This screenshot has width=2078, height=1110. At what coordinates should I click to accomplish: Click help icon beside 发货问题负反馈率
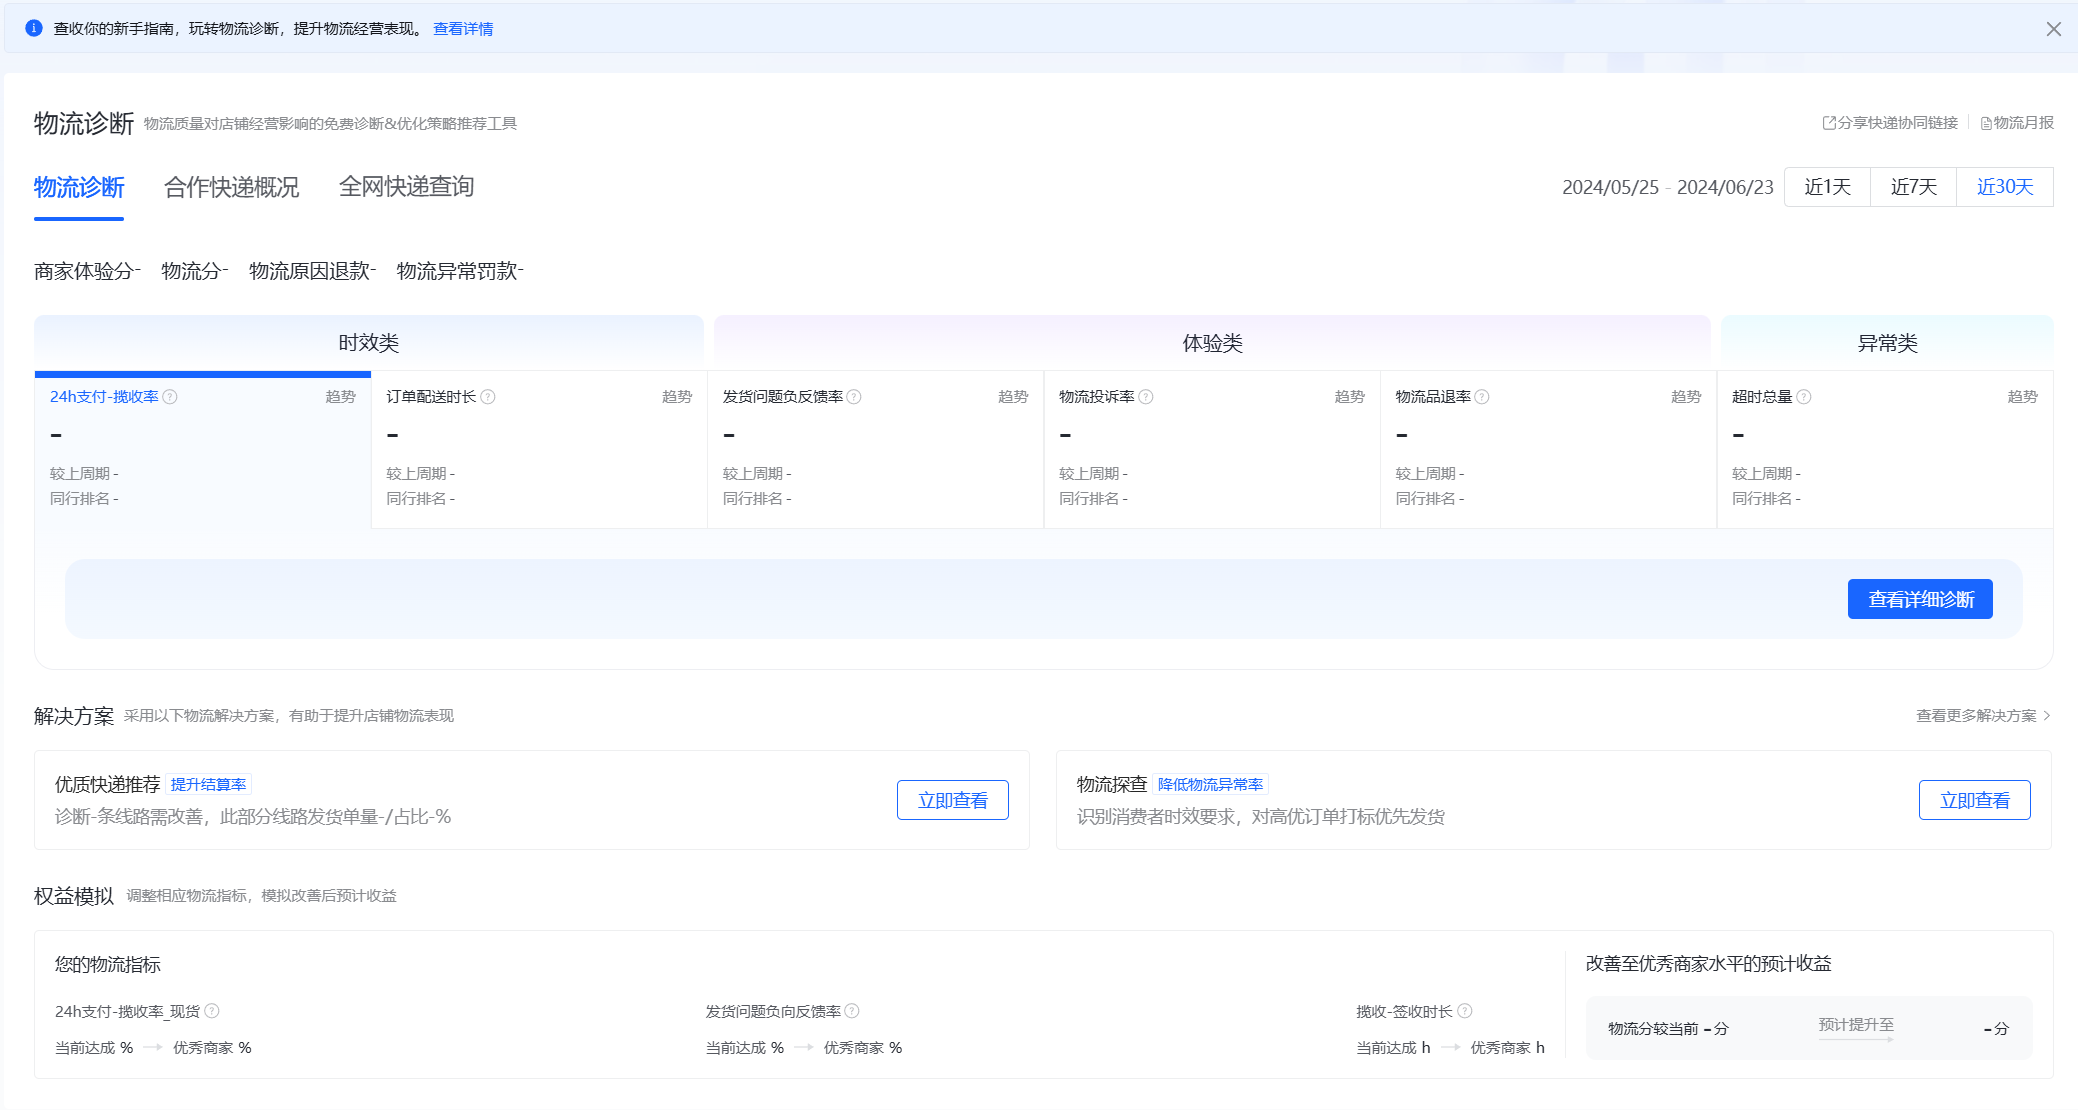click(x=854, y=397)
